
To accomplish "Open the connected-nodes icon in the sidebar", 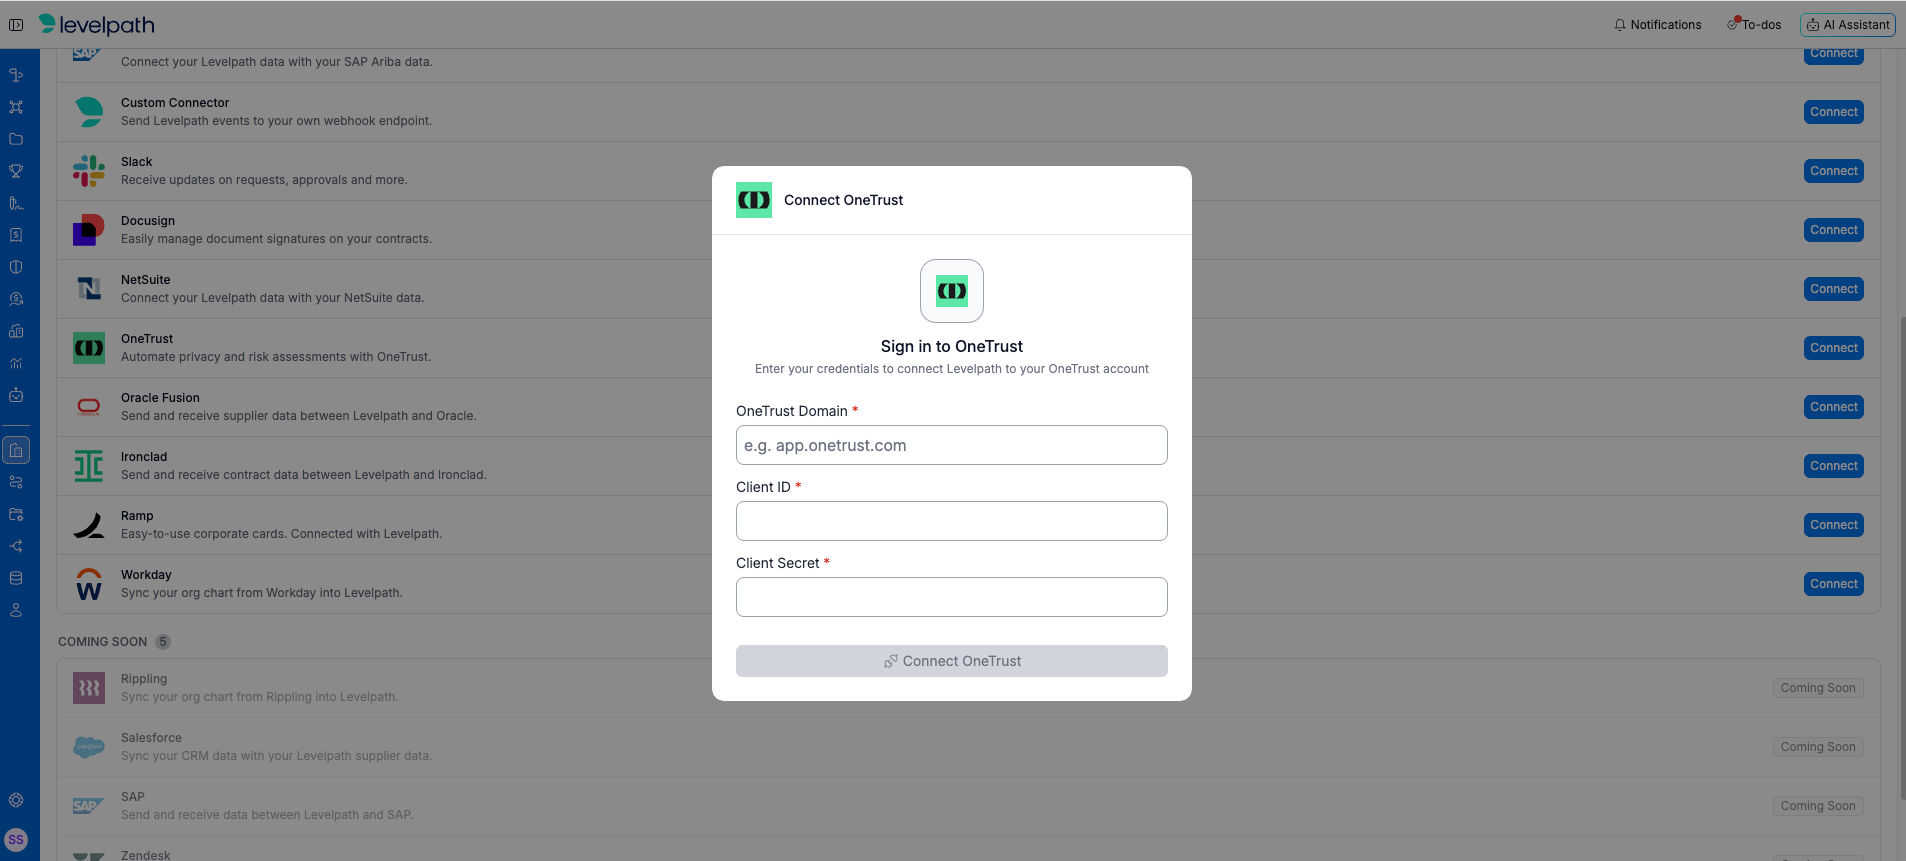I will 16,107.
